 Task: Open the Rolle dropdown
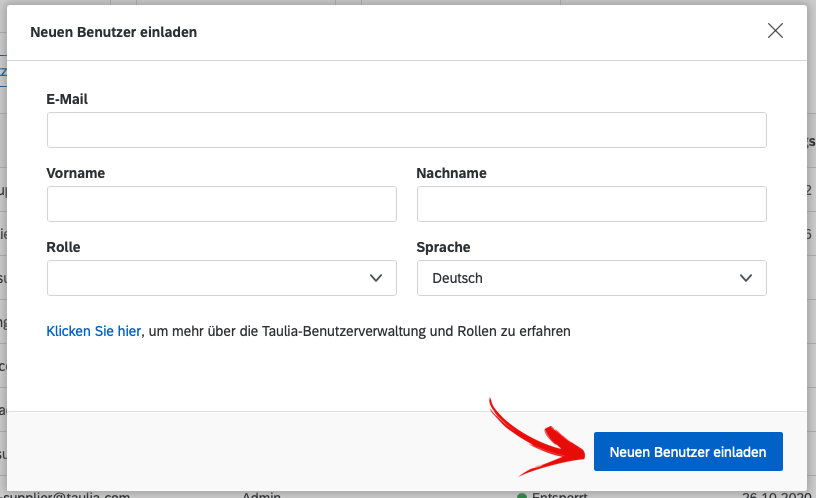pos(222,278)
